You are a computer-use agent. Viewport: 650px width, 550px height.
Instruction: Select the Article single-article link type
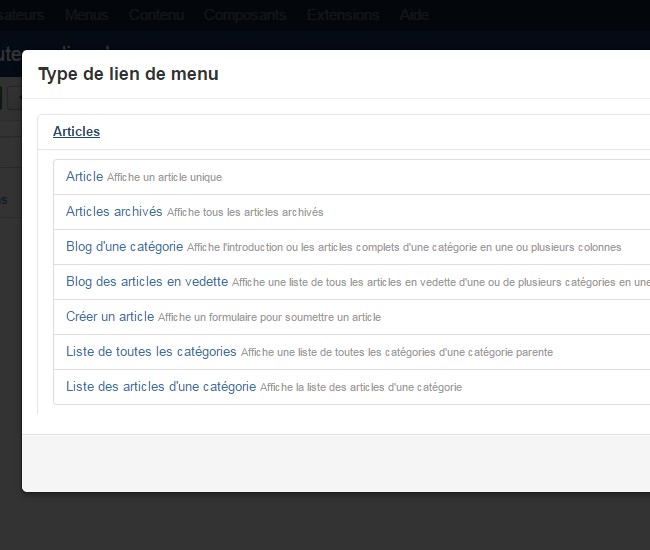tap(85, 177)
